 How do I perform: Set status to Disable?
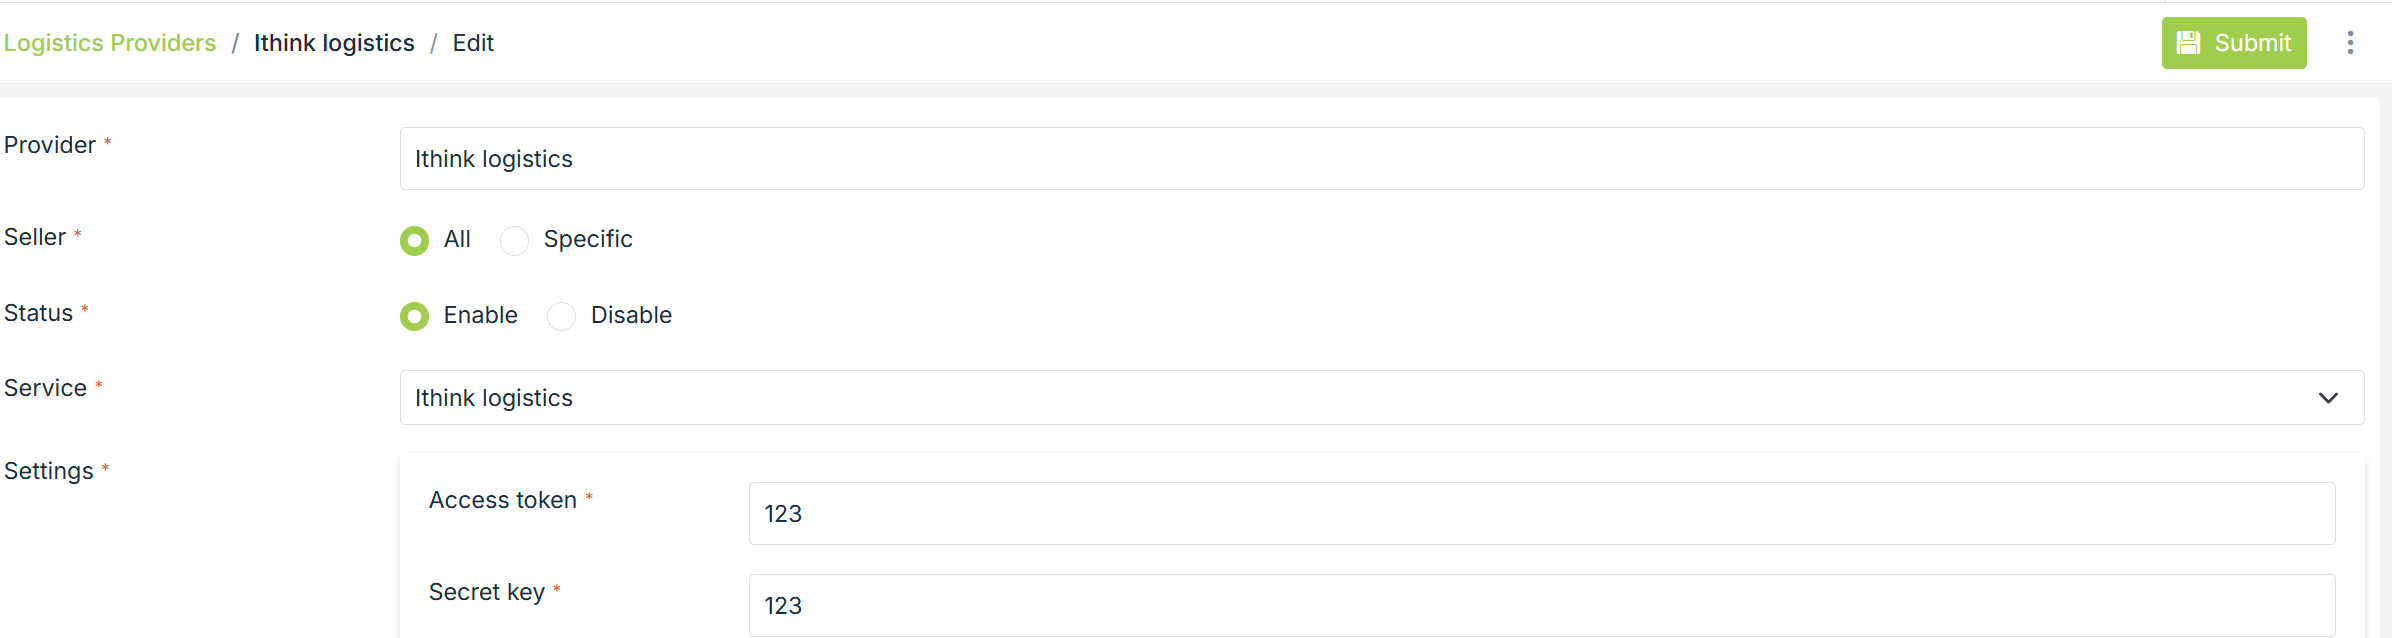(561, 316)
